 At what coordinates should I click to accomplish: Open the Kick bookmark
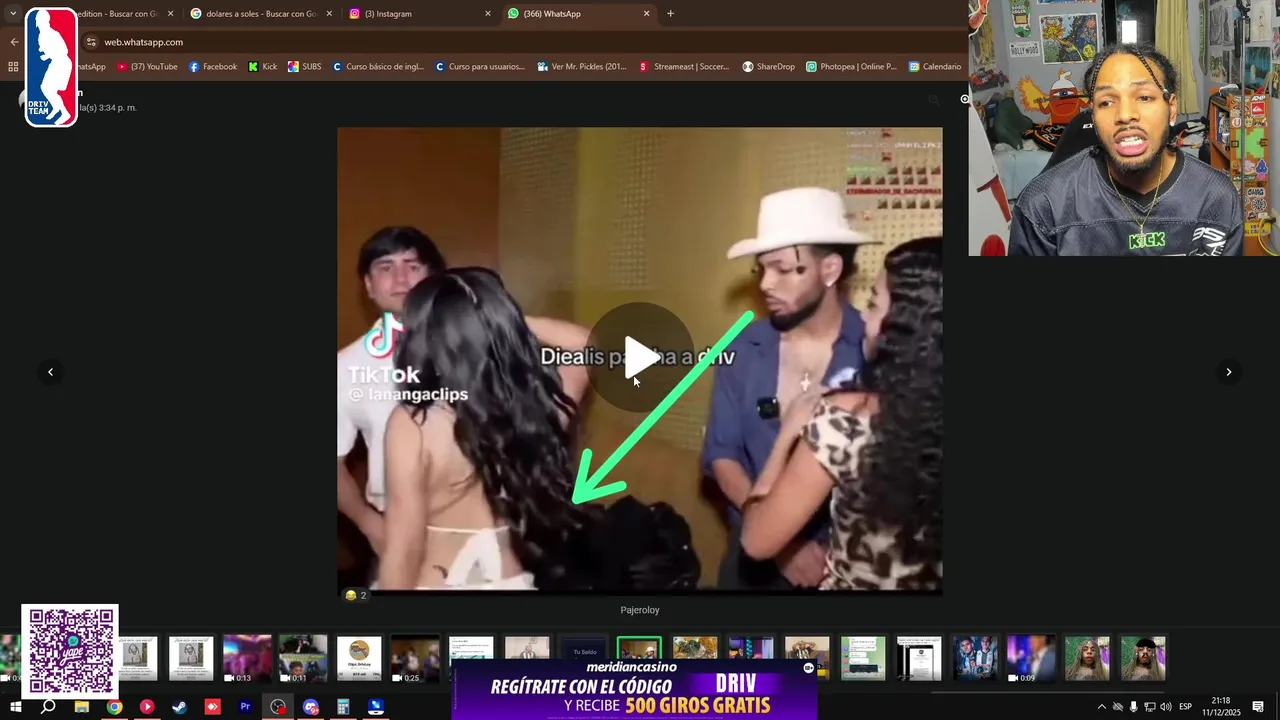point(263,67)
